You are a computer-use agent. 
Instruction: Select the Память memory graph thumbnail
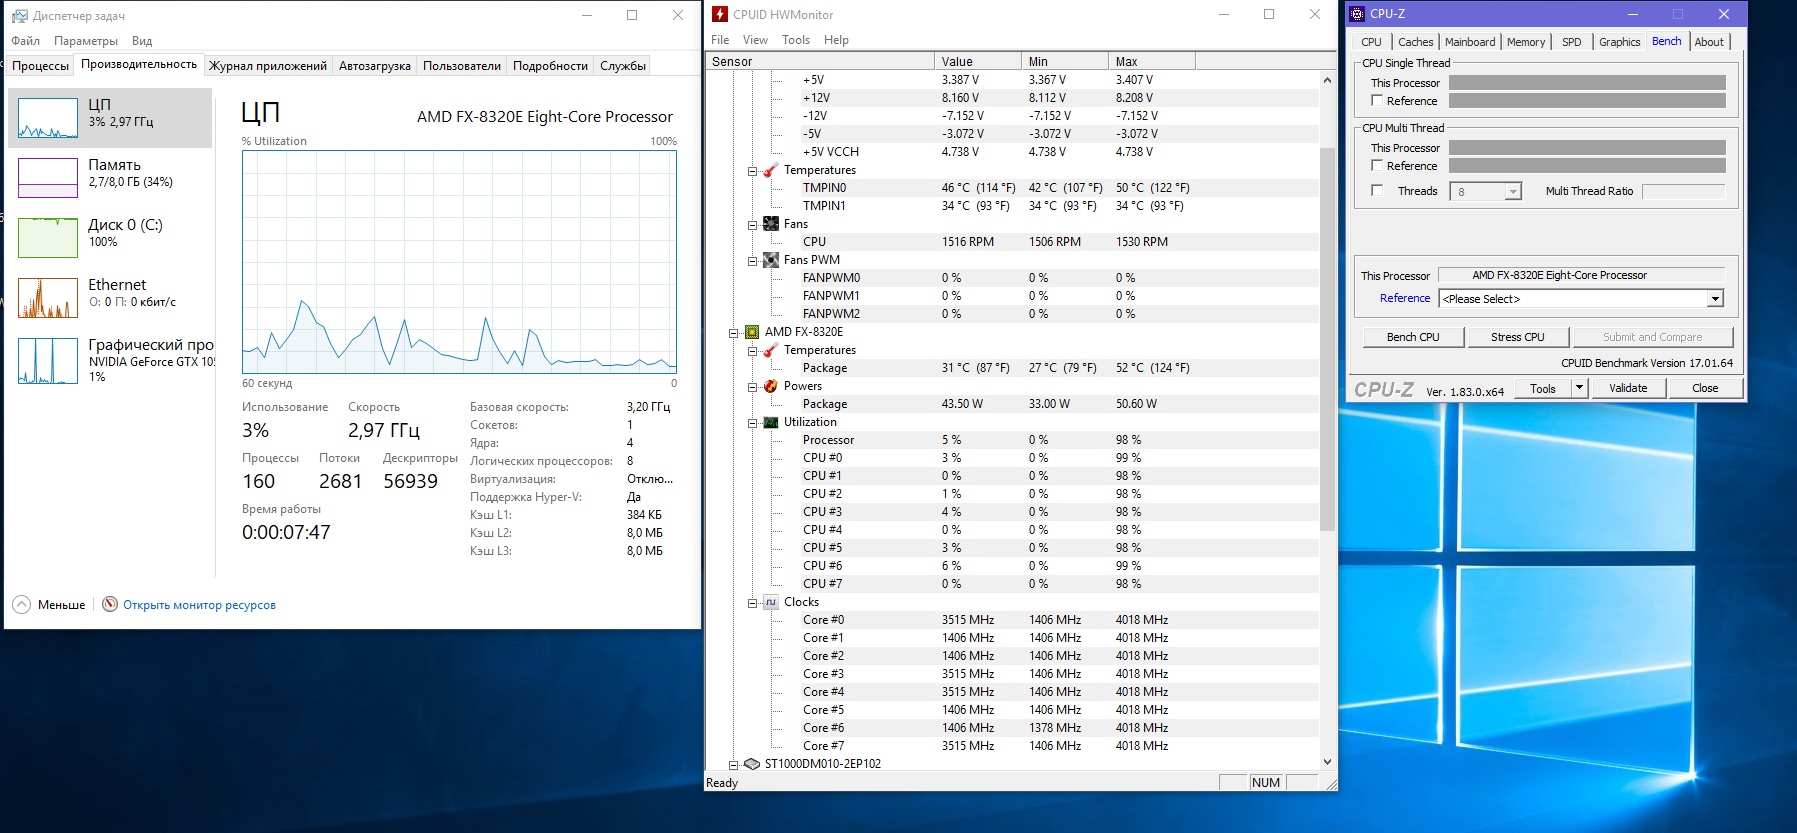(x=48, y=178)
